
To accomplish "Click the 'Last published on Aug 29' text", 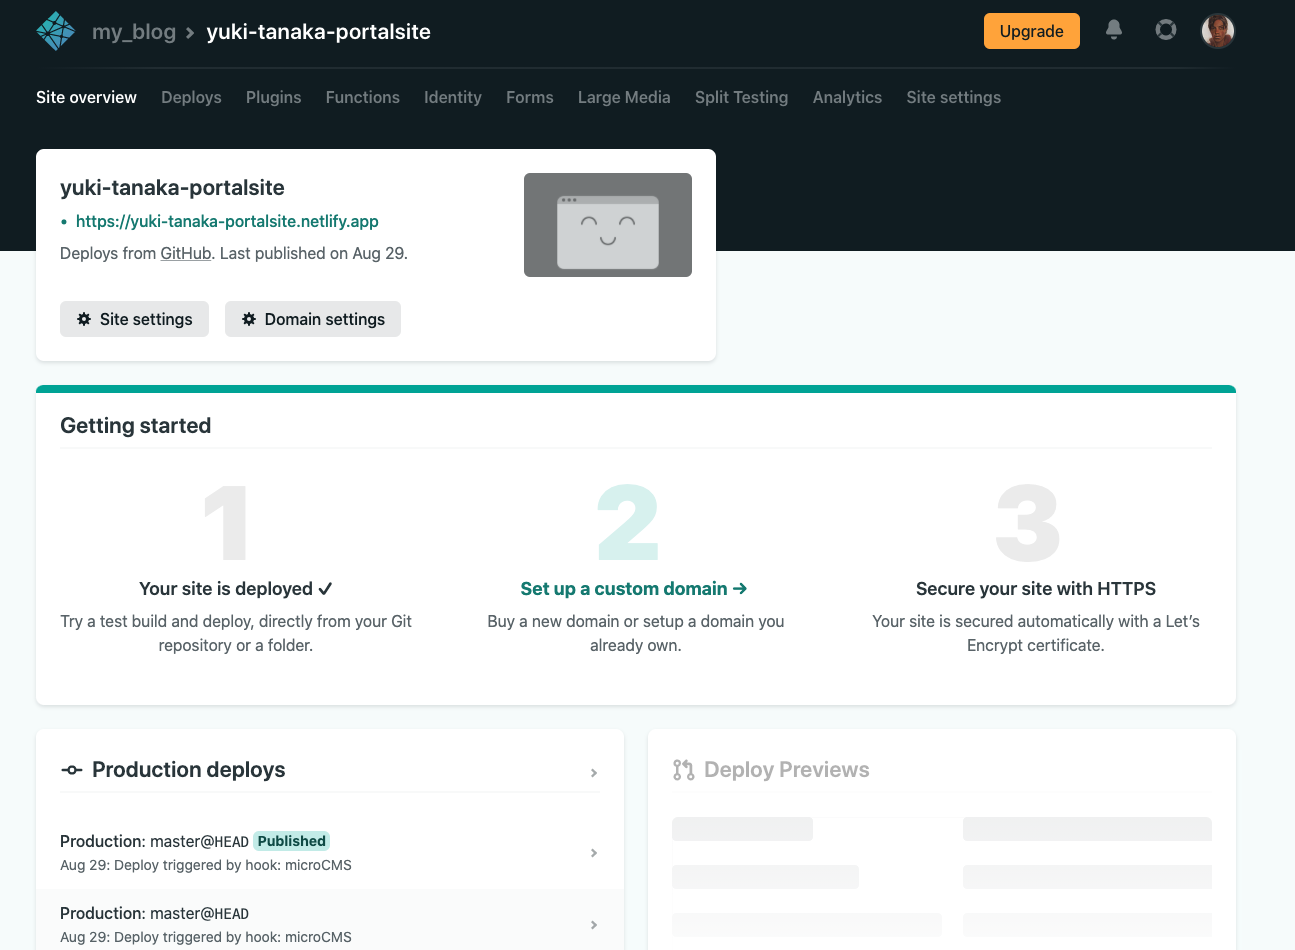I will [314, 253].
